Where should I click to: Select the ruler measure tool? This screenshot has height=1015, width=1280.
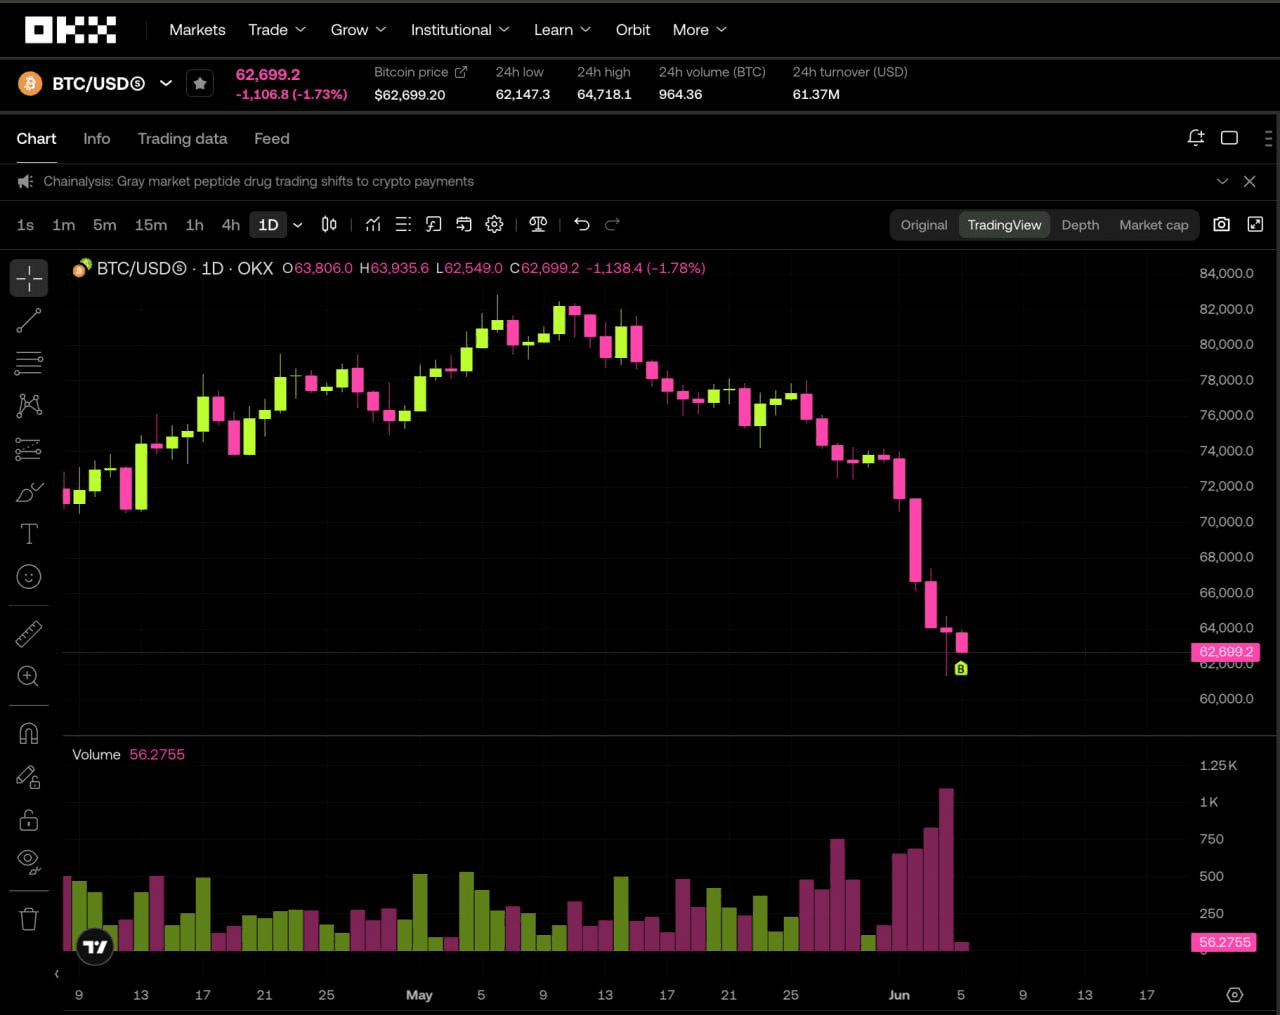29,634
